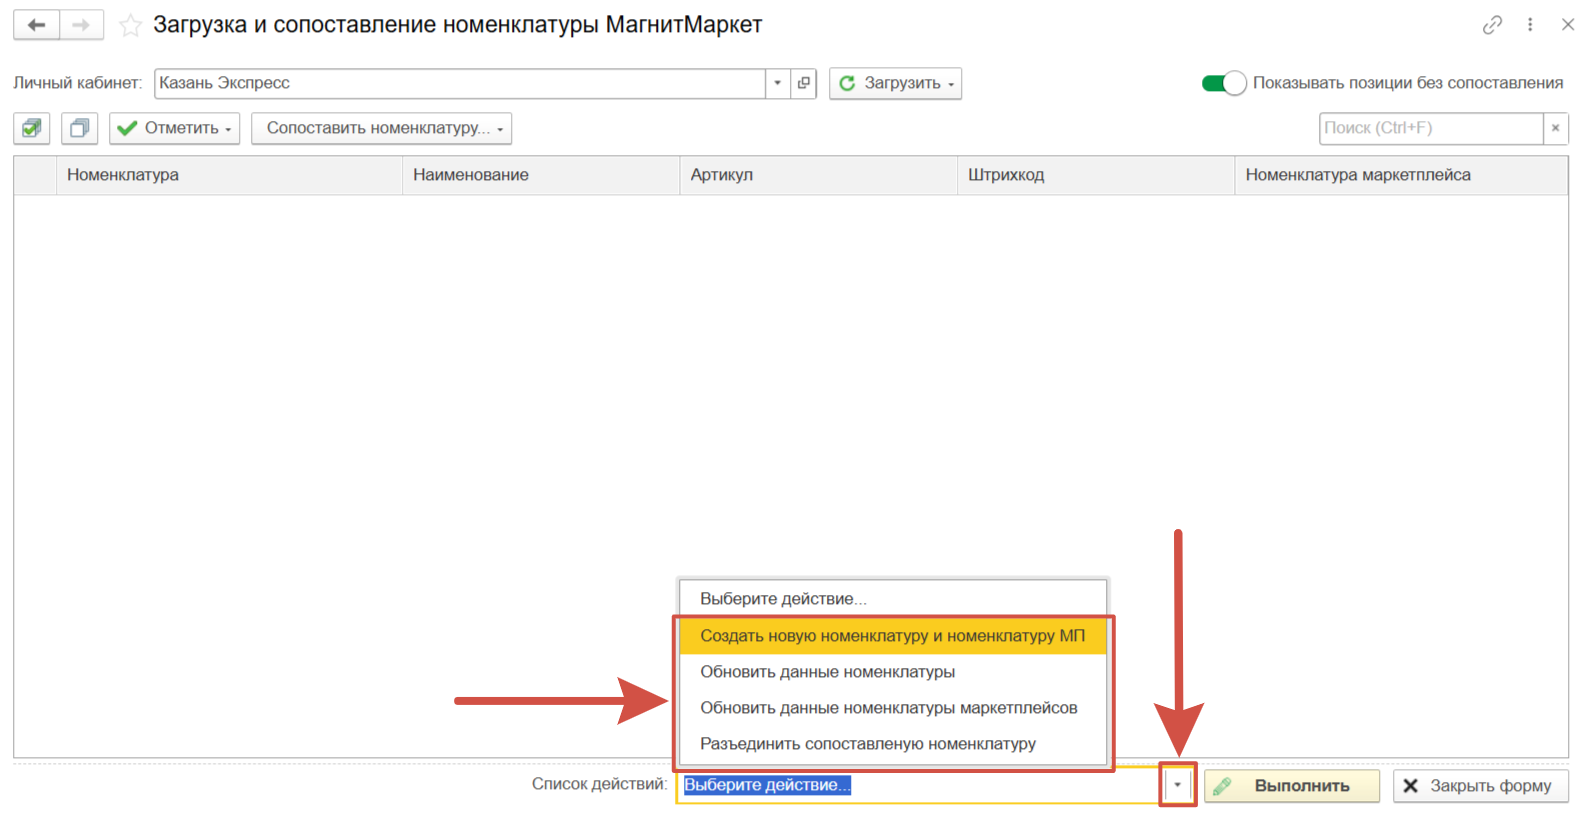
Task: Choose Обновить данные номенклатуры маркетплейсов
Action: (x=888, y=708)
